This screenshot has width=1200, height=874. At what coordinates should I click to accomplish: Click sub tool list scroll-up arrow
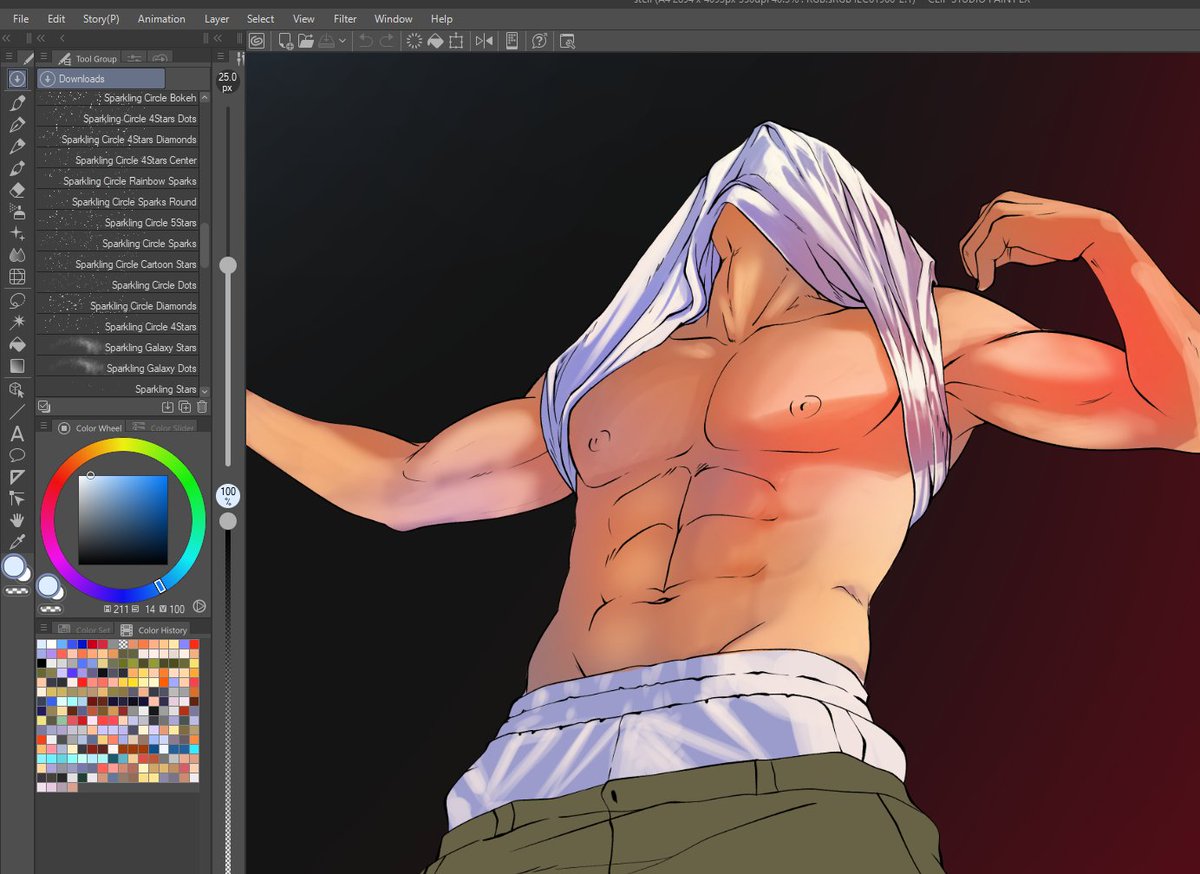(205, 98)
